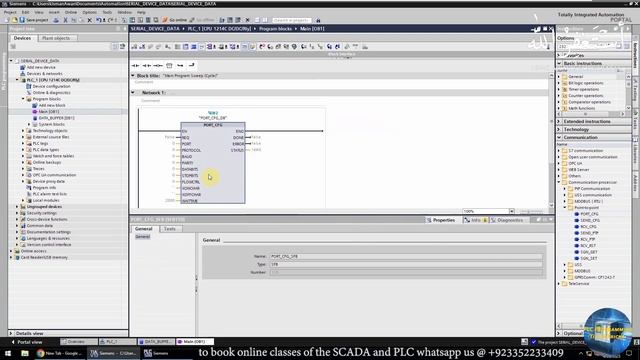The image size is (640, 360).
Task: Select SEND_PTP instruction in Point-to-point folder
Action: pos(589,233)
